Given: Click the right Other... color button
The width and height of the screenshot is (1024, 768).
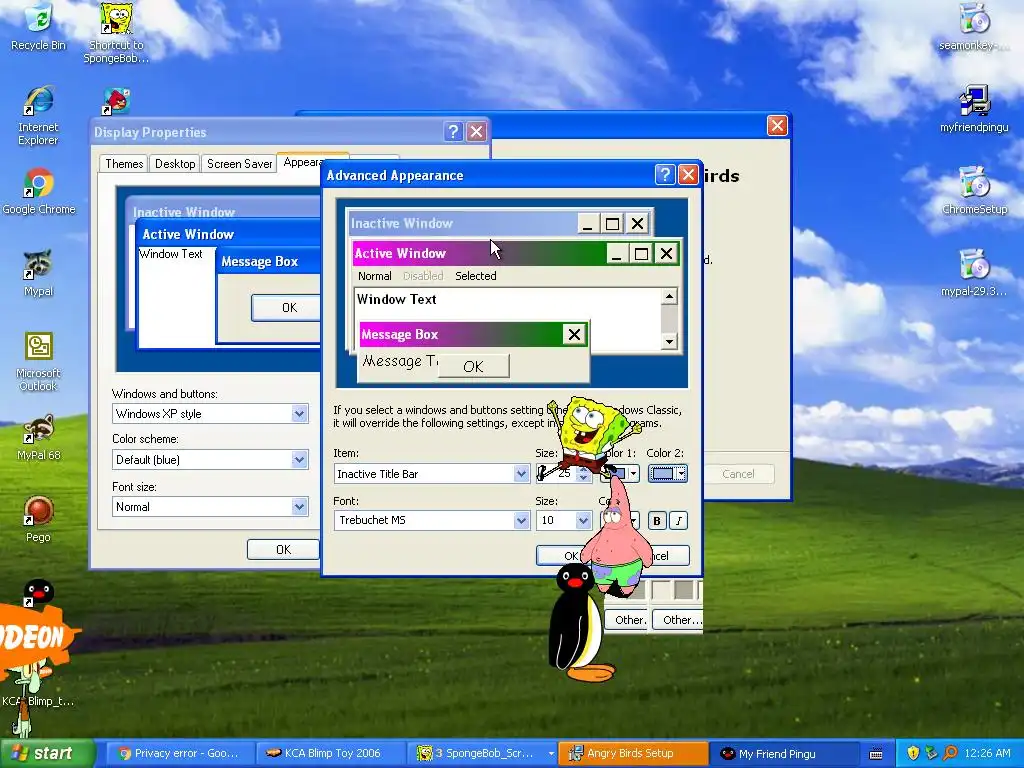Looking at the screenshot, I should click(678, 620).
